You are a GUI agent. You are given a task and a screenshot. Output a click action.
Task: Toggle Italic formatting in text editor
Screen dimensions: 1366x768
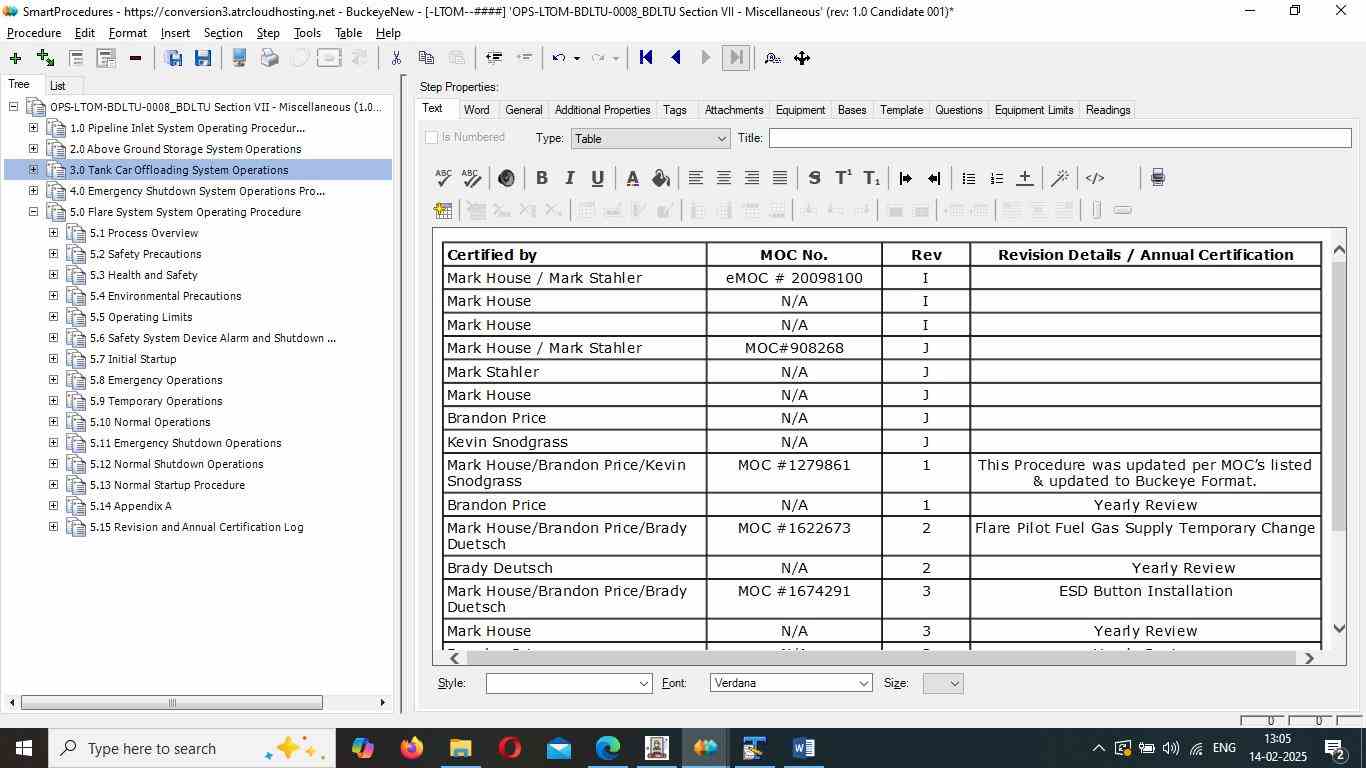[x=569, y=178]
